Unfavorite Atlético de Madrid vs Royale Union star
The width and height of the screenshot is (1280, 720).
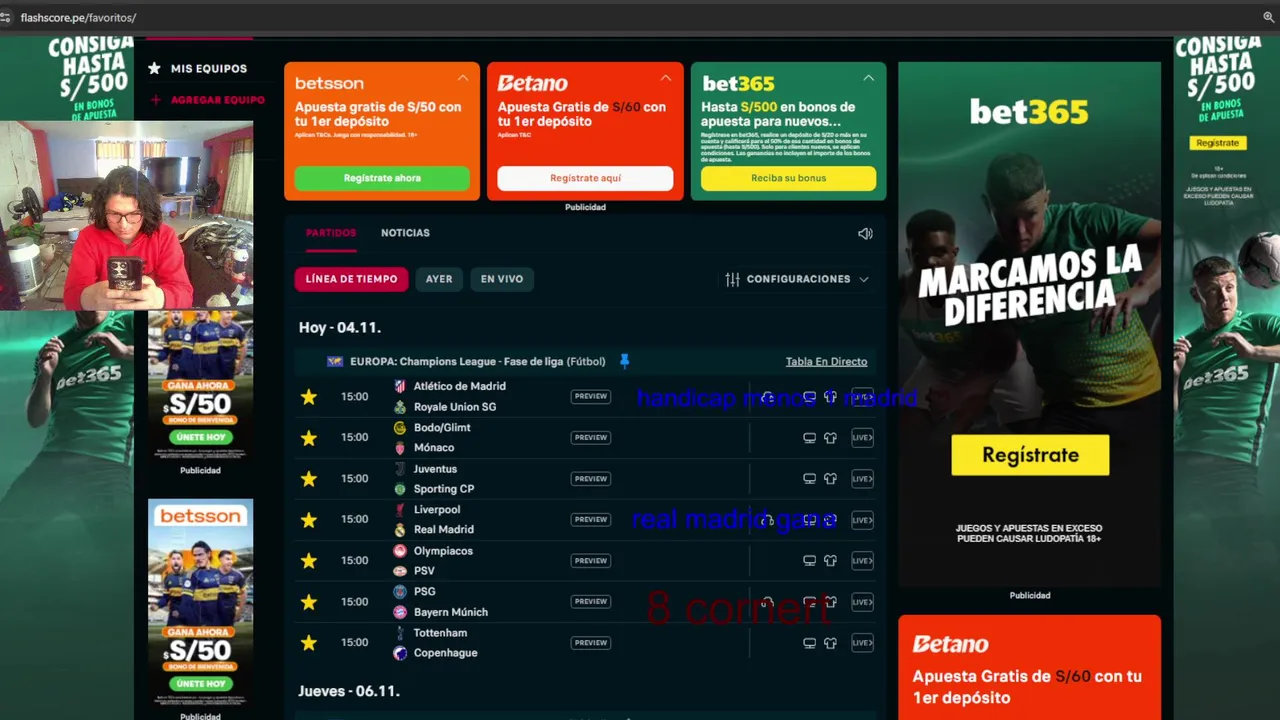(x=309, y=397)
